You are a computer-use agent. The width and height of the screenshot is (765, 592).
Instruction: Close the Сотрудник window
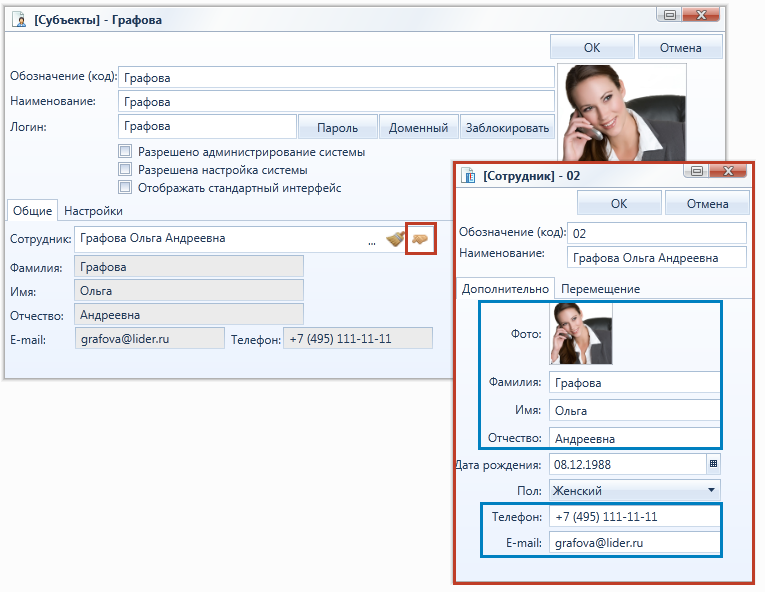click(728, 170)
